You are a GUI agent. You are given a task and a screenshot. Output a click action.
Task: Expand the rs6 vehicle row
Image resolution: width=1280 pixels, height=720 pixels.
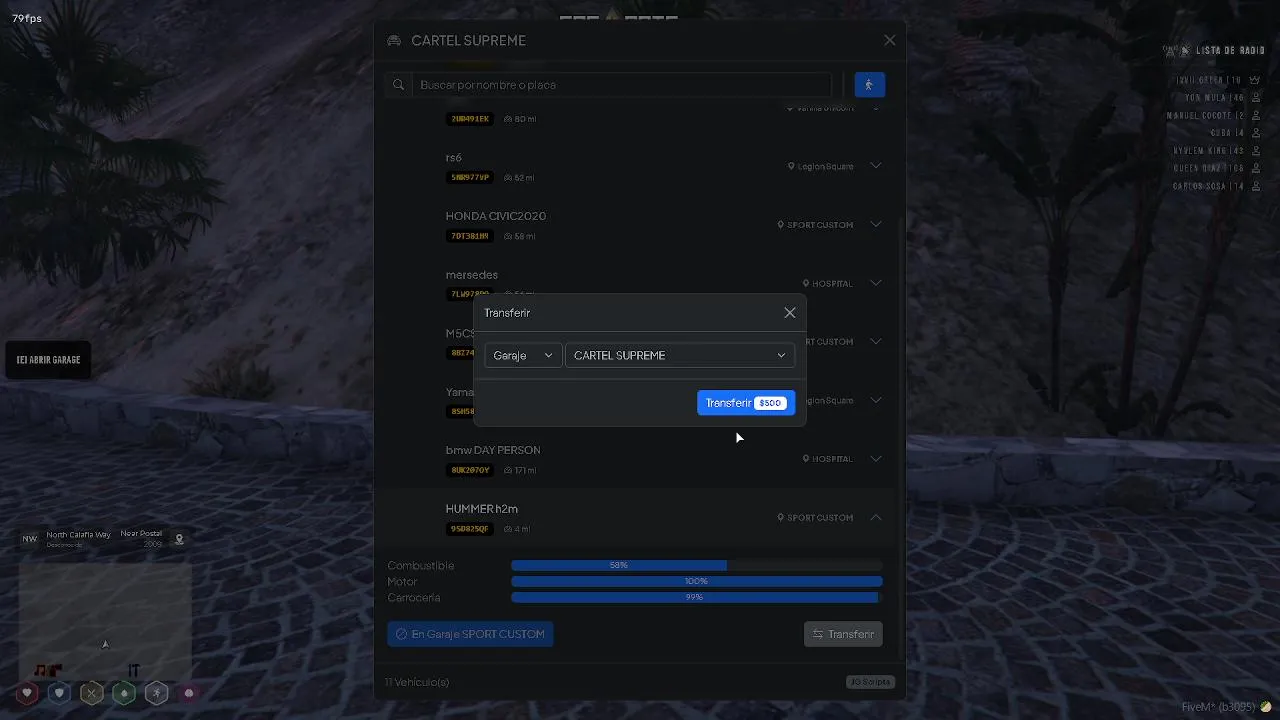(x=875, y=166)
